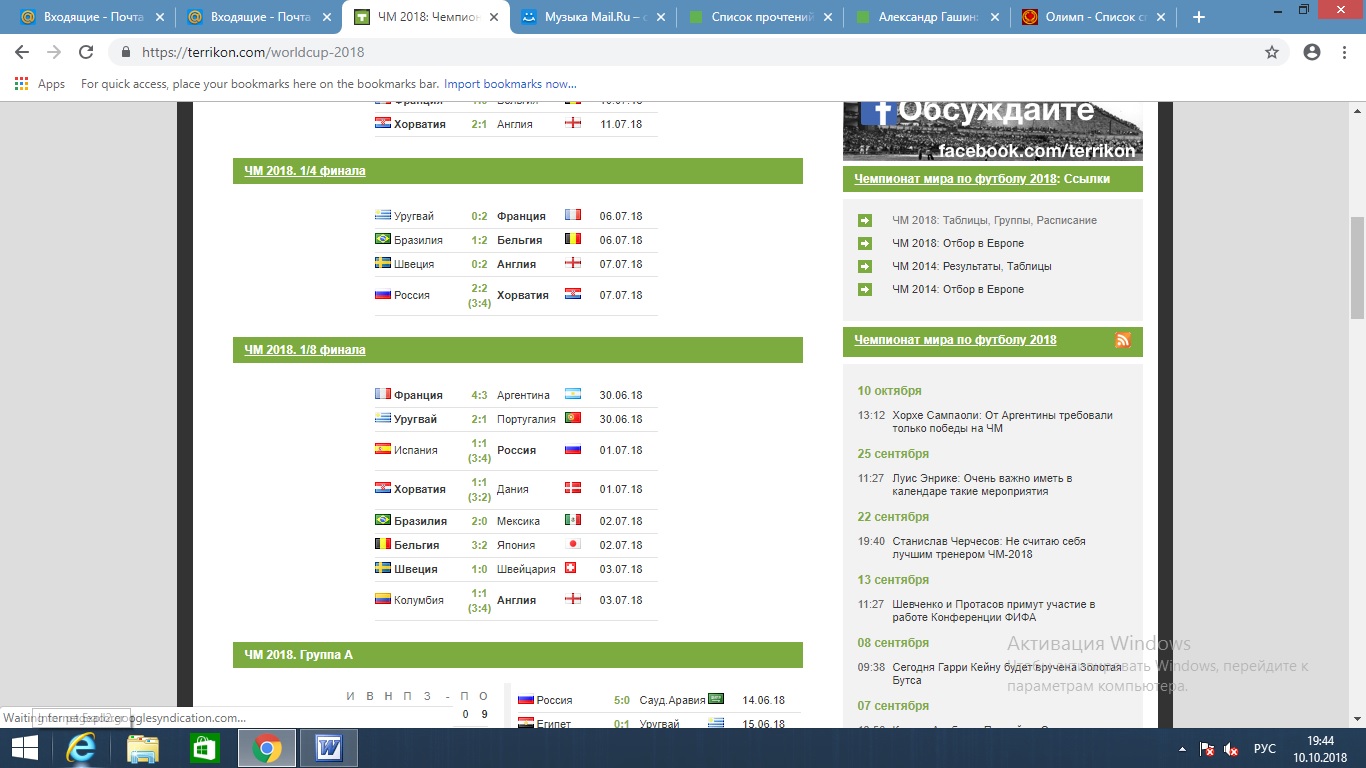Click the browser Forward arrow

click(x=54, y=53)
